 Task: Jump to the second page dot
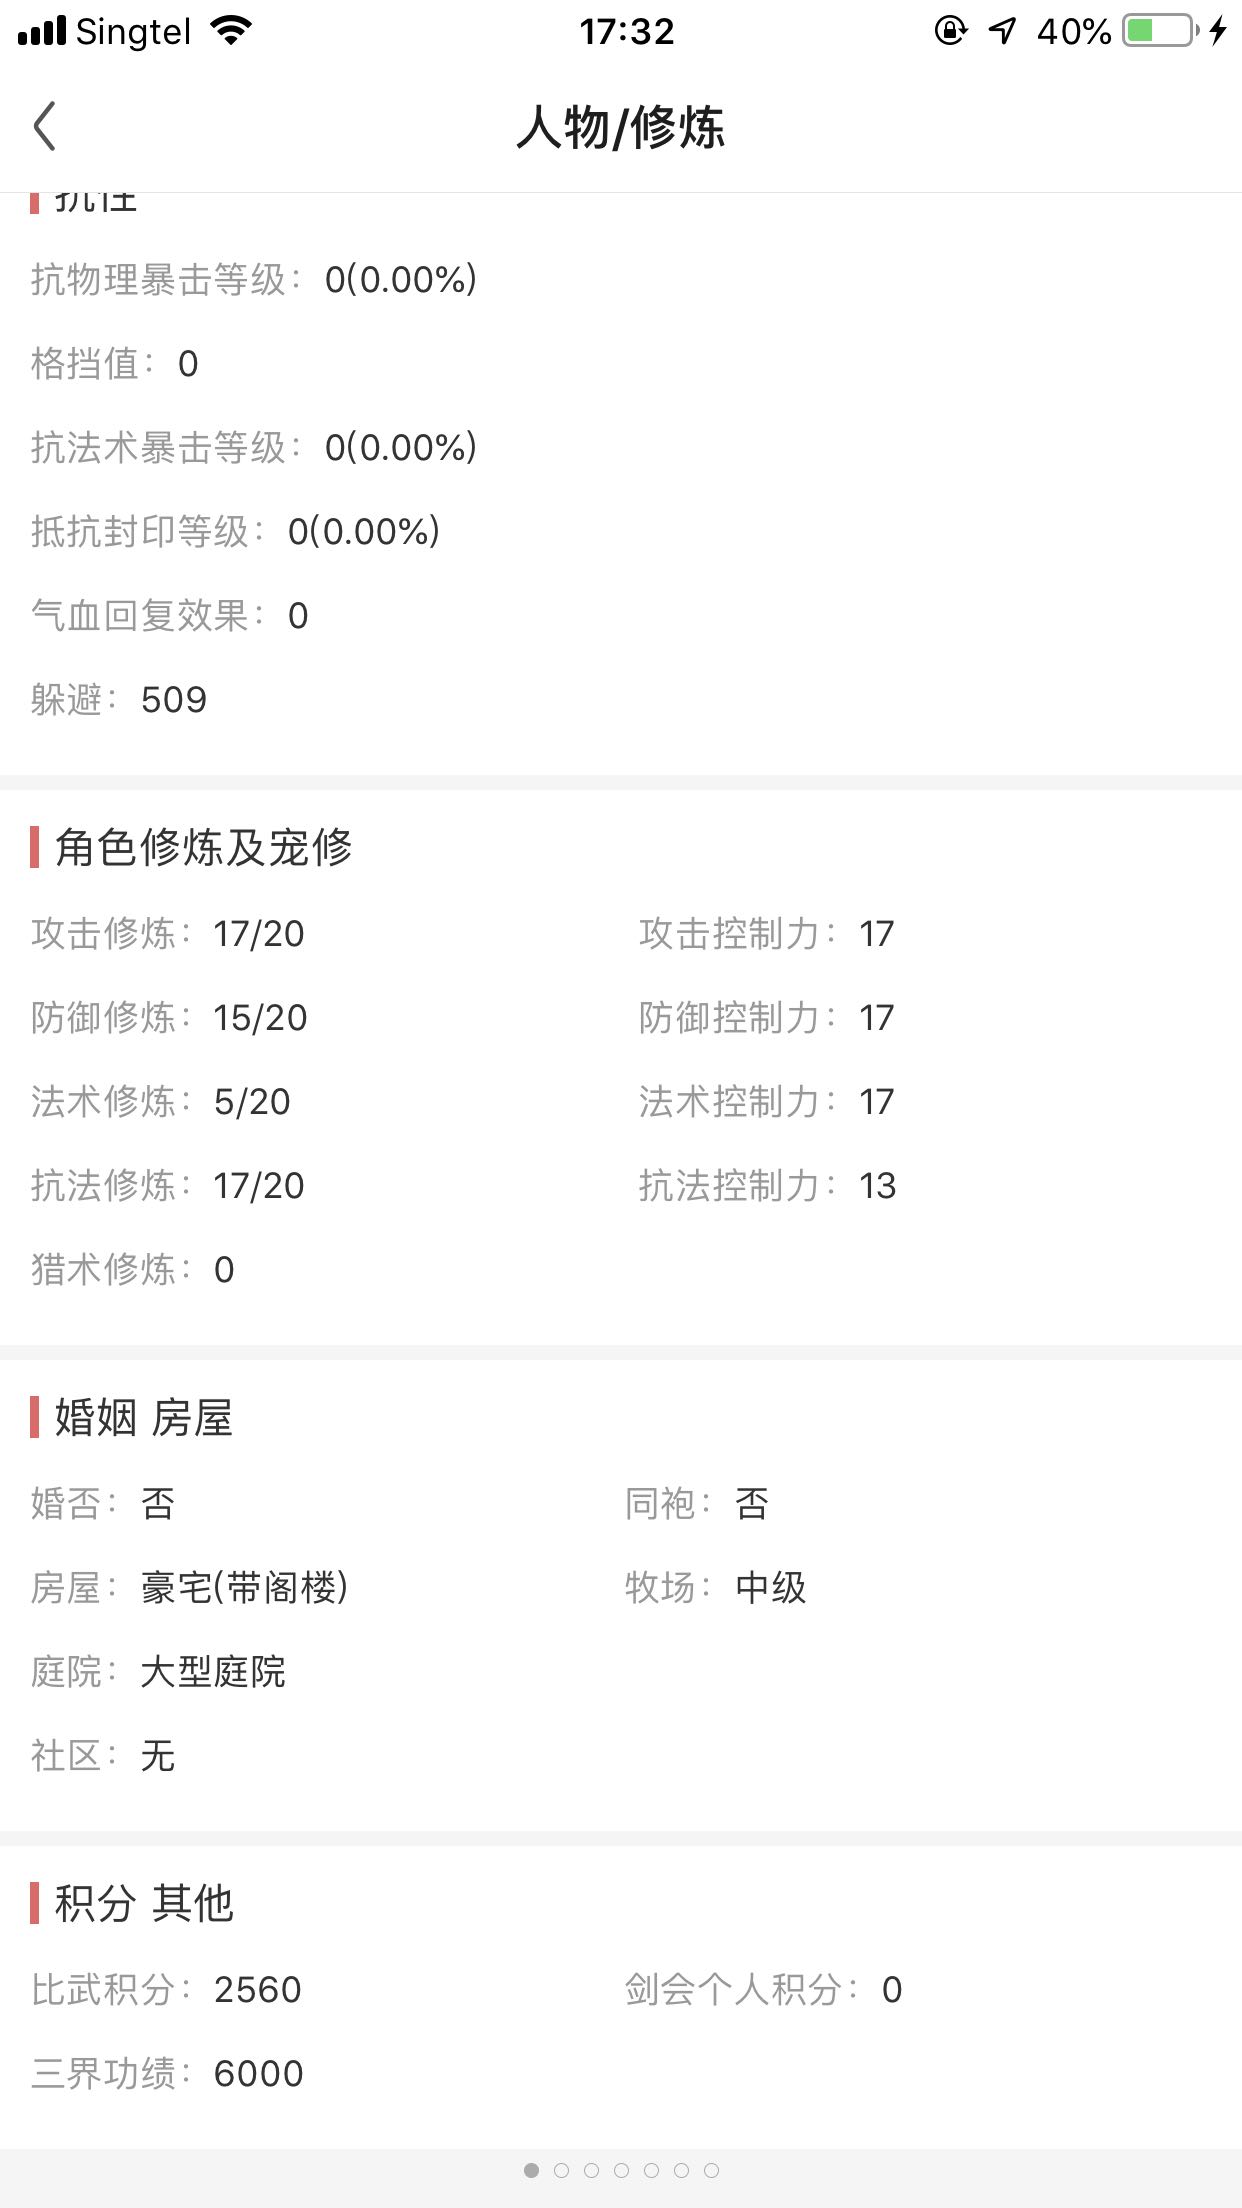click(561, 2170)
